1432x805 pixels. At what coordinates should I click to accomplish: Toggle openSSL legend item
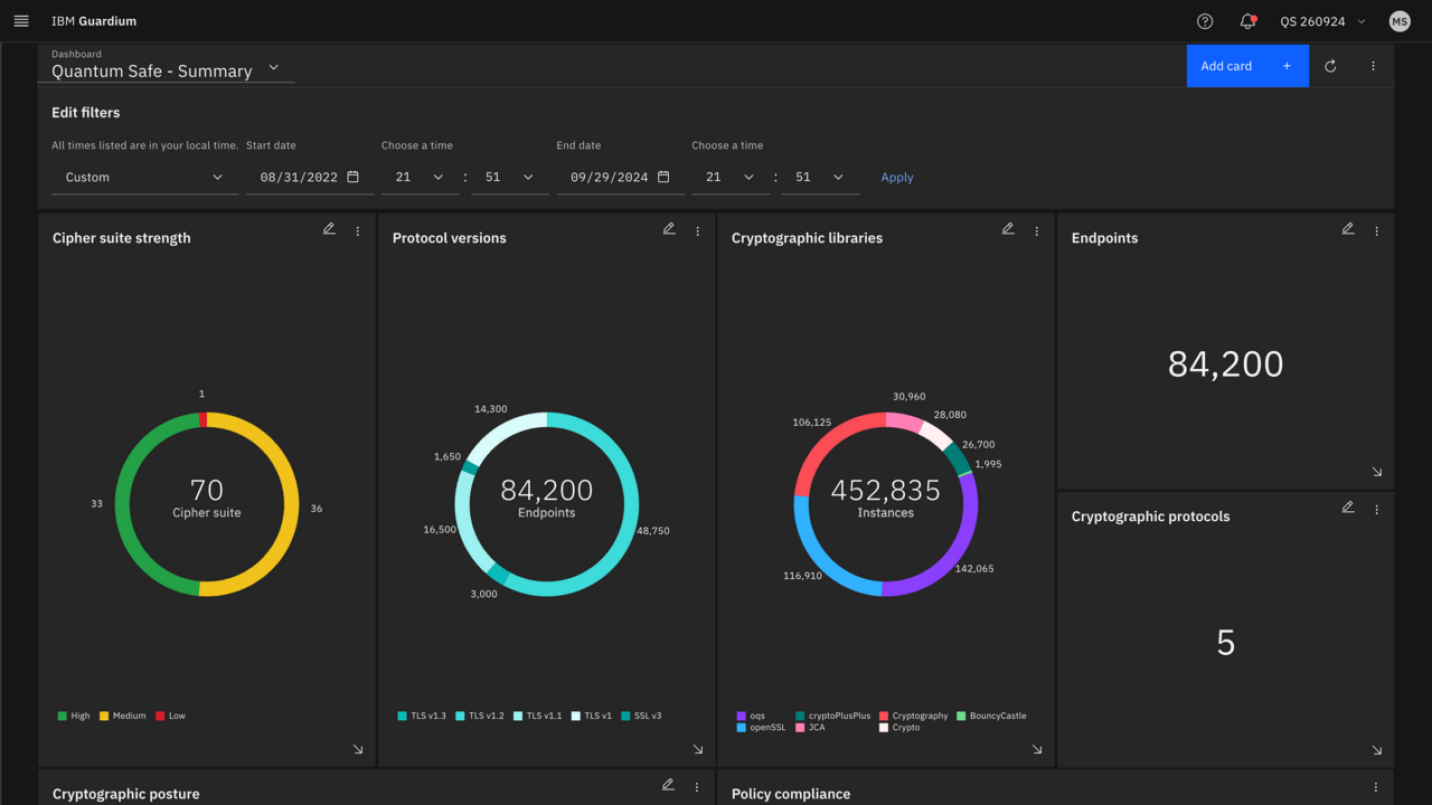coord(762,728)
